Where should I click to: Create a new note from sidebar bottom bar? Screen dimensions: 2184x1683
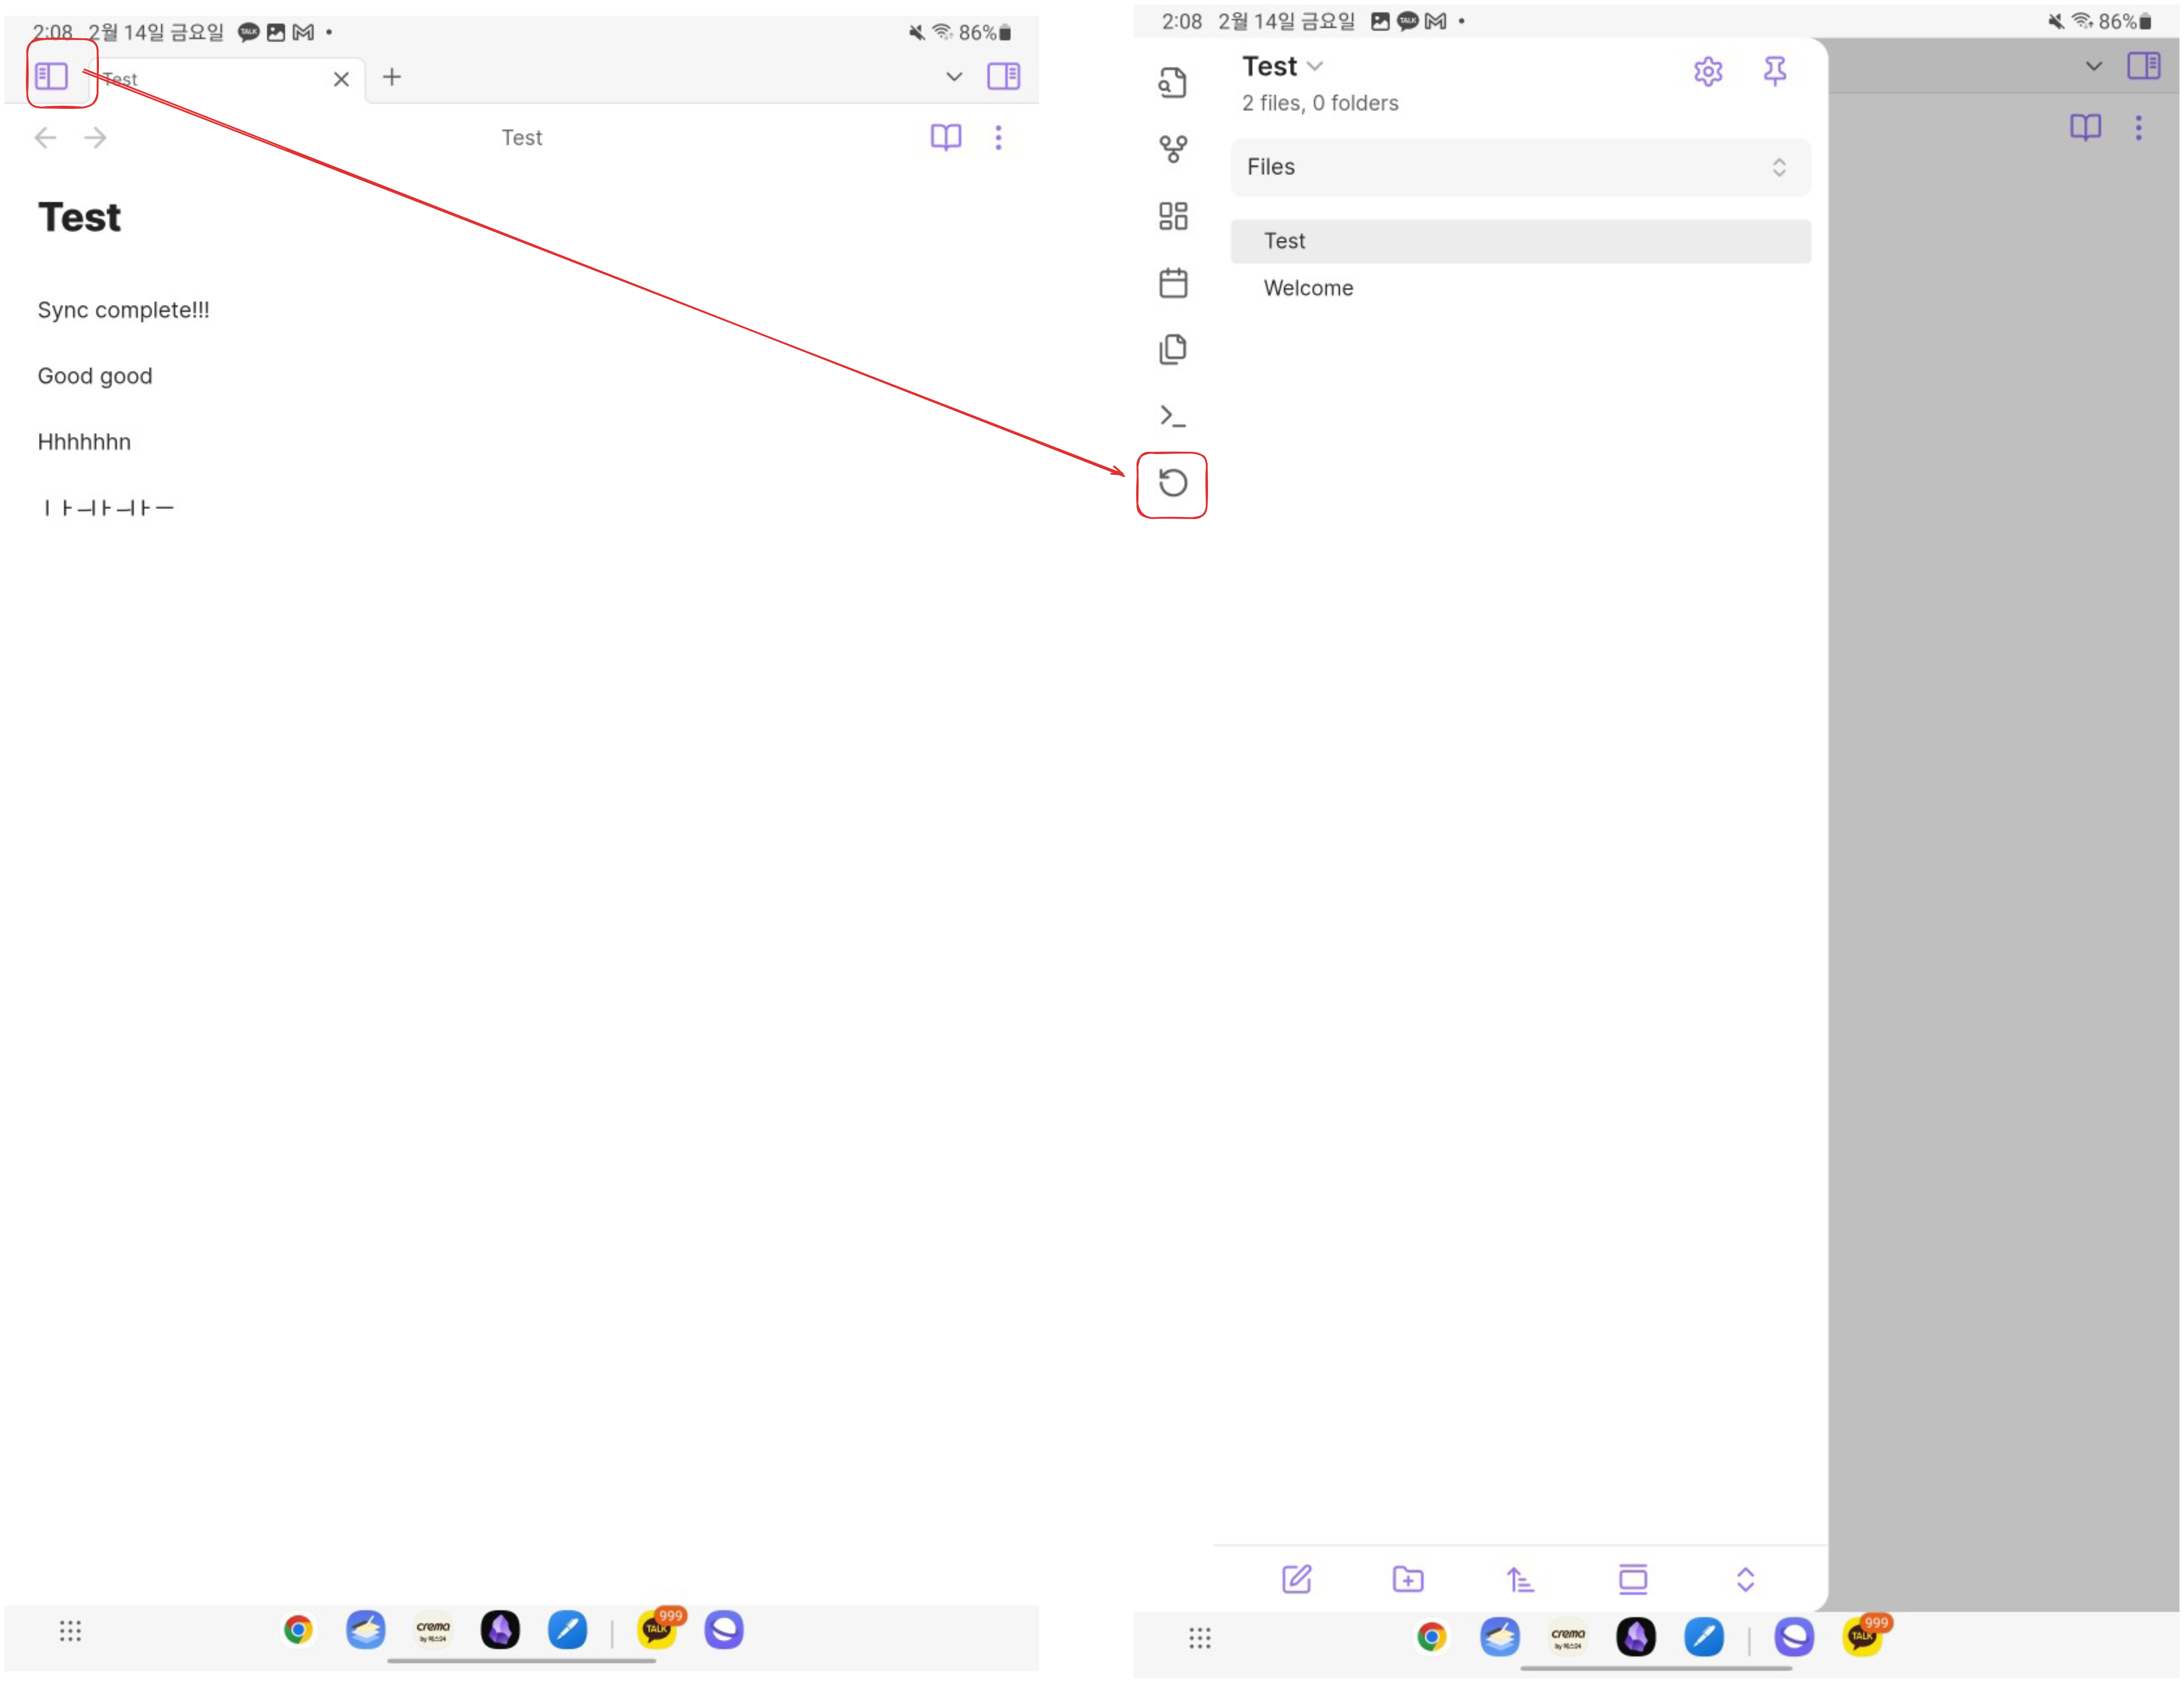point(1297,1579)
